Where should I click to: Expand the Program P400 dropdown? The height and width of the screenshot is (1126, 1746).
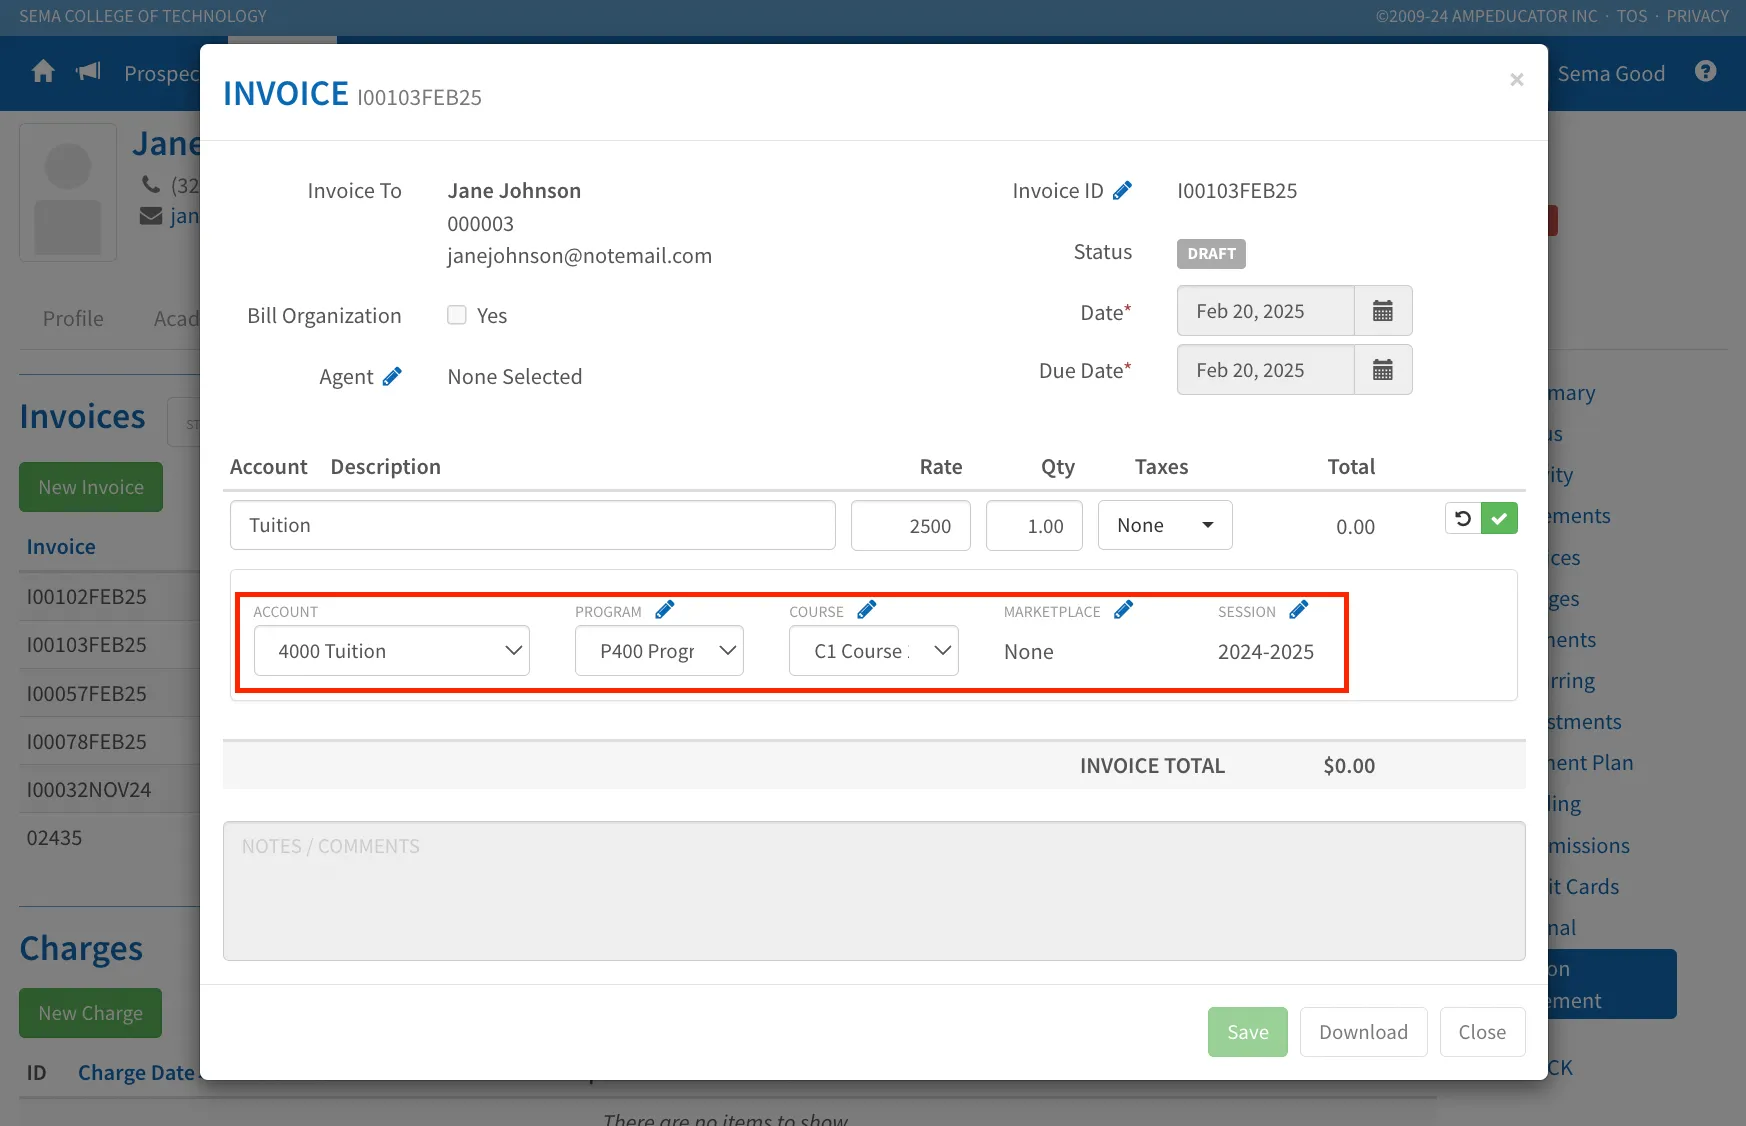(659, 651)
